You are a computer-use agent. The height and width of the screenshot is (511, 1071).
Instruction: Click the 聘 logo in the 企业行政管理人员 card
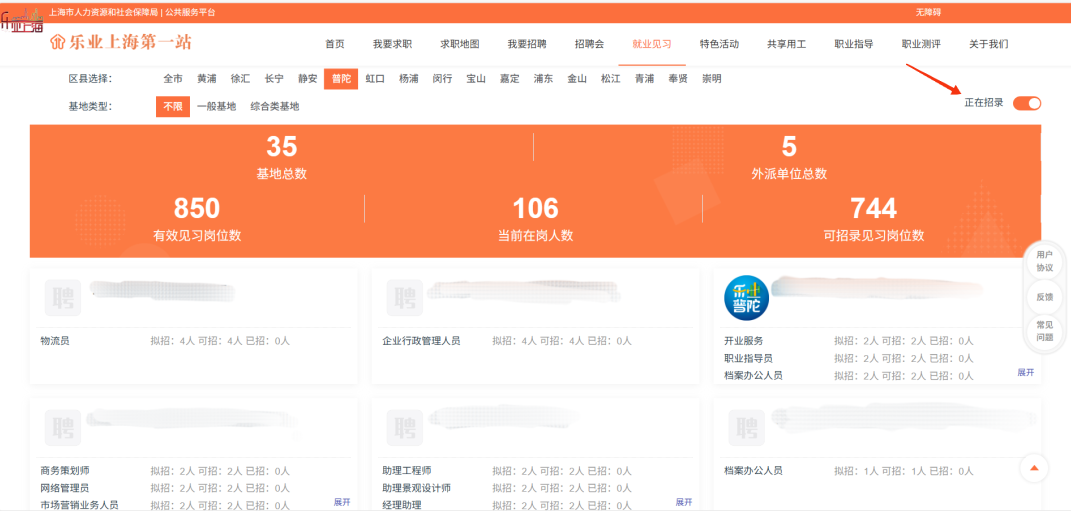click(404, 298)
